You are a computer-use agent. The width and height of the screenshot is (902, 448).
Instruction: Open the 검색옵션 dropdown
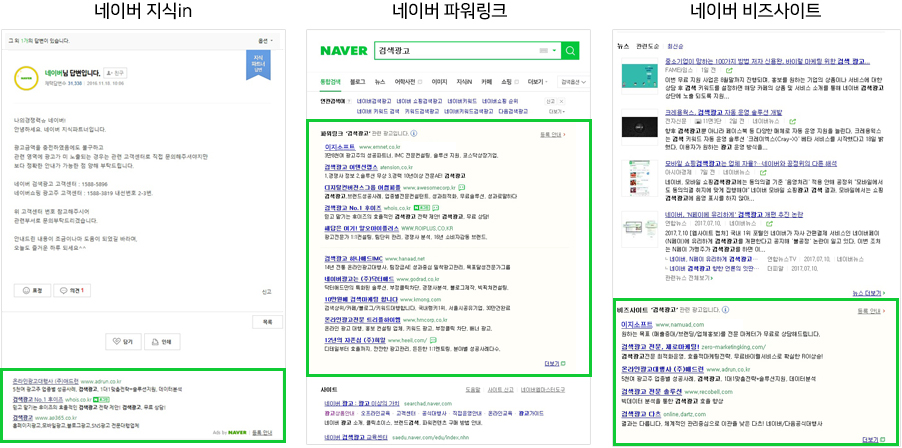click(573, 82)
